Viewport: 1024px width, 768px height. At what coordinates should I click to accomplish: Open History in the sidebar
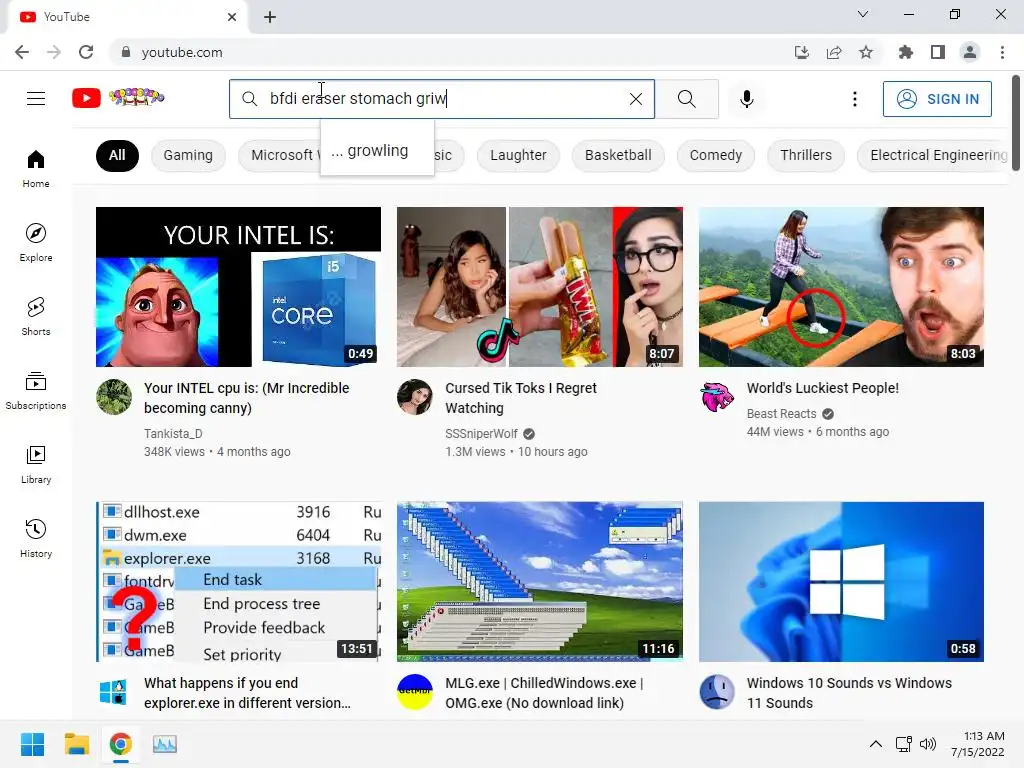coord(36,537)
